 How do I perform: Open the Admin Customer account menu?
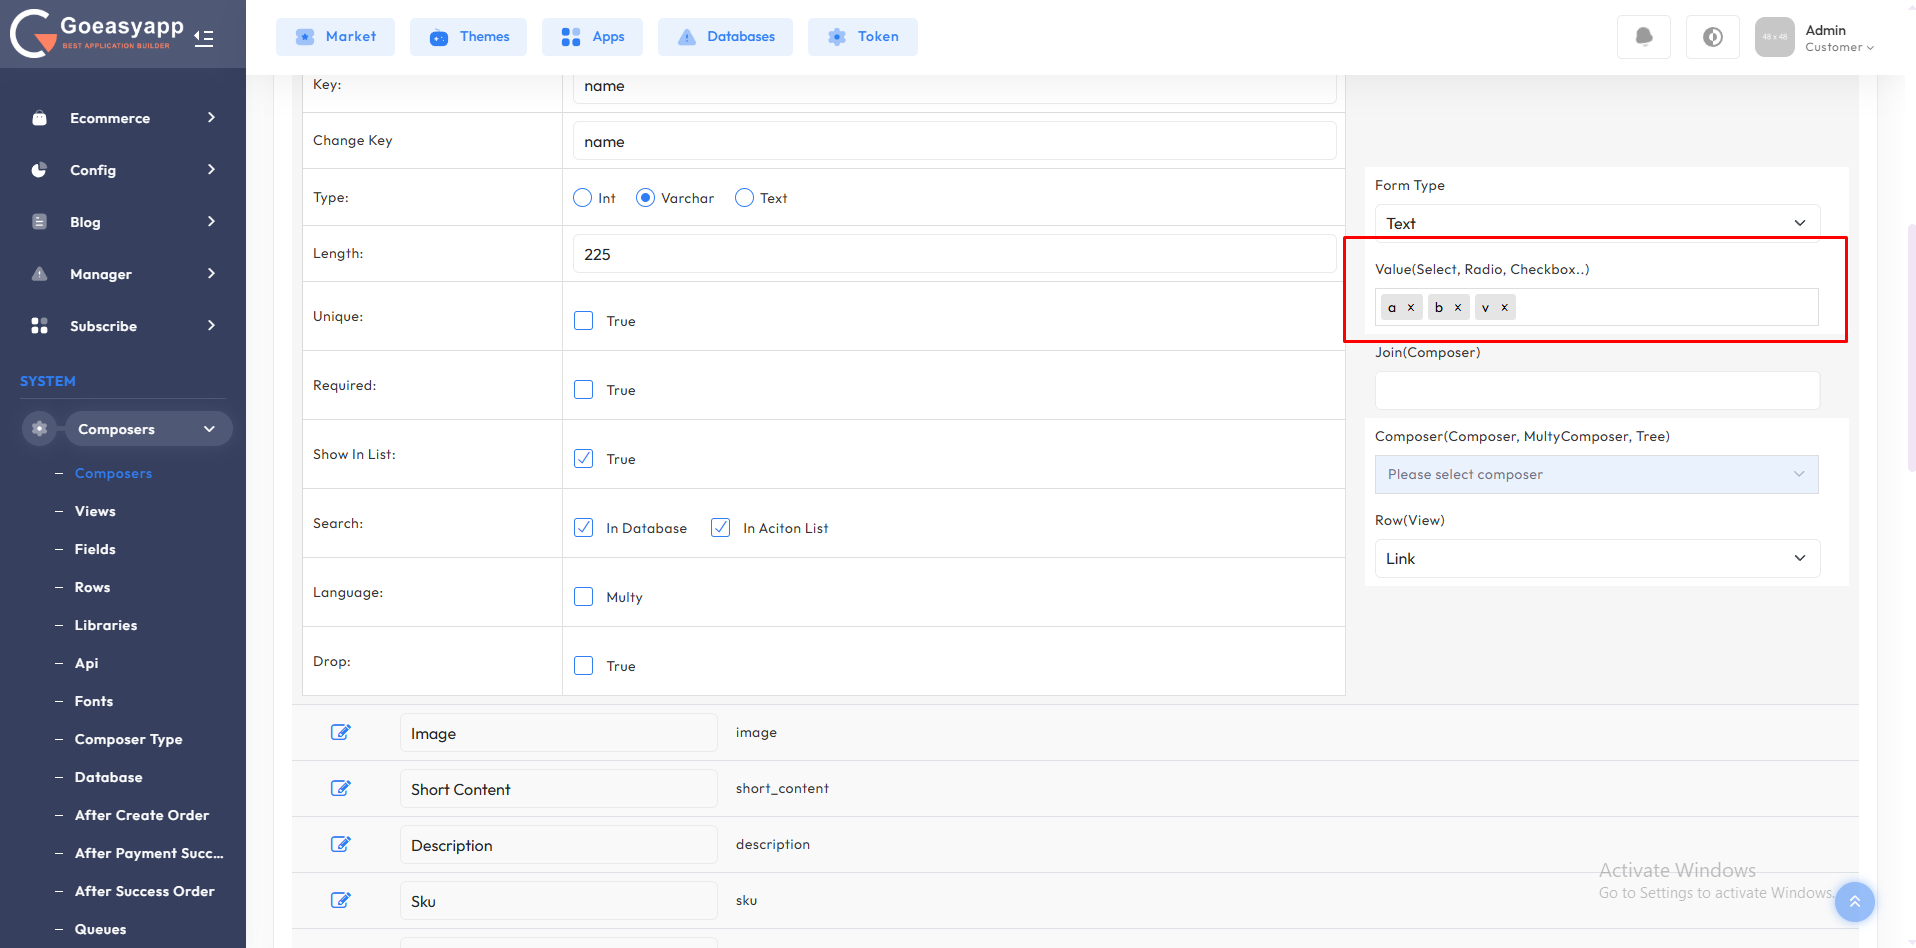pos(1838,38)
